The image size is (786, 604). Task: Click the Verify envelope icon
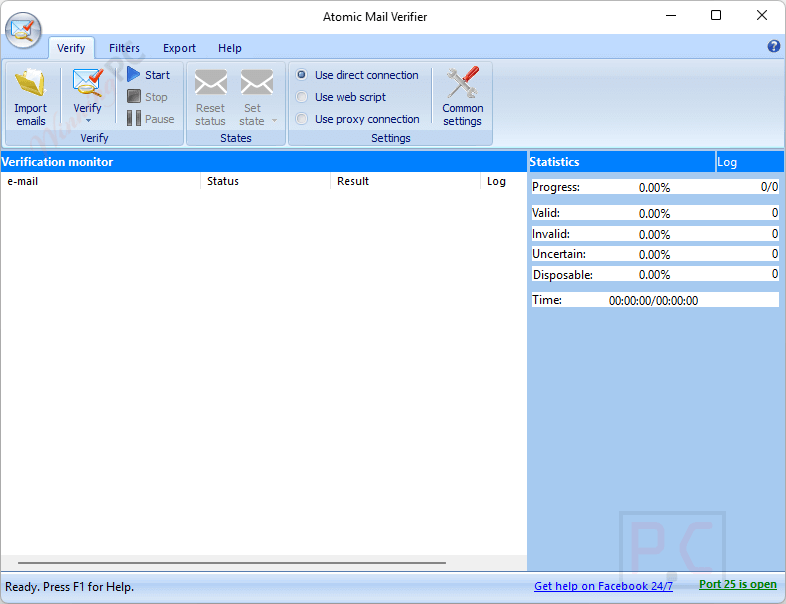tap(88, 83)
